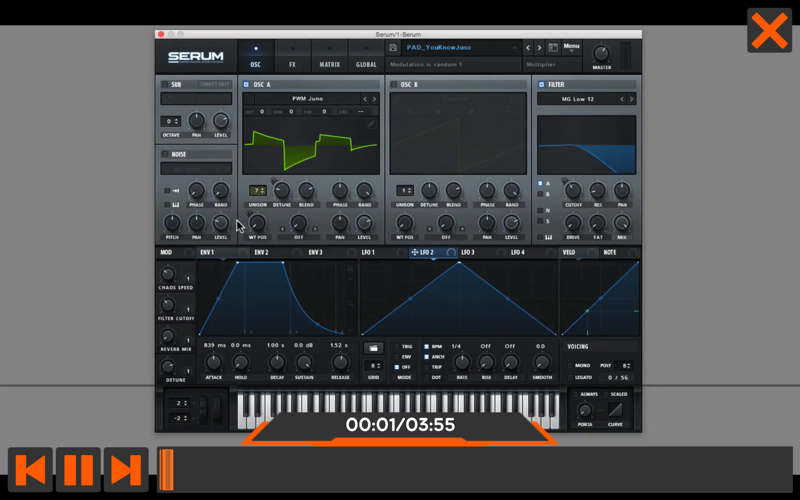Enable the NOISE oscillator
800x500 pixels.
165,154
